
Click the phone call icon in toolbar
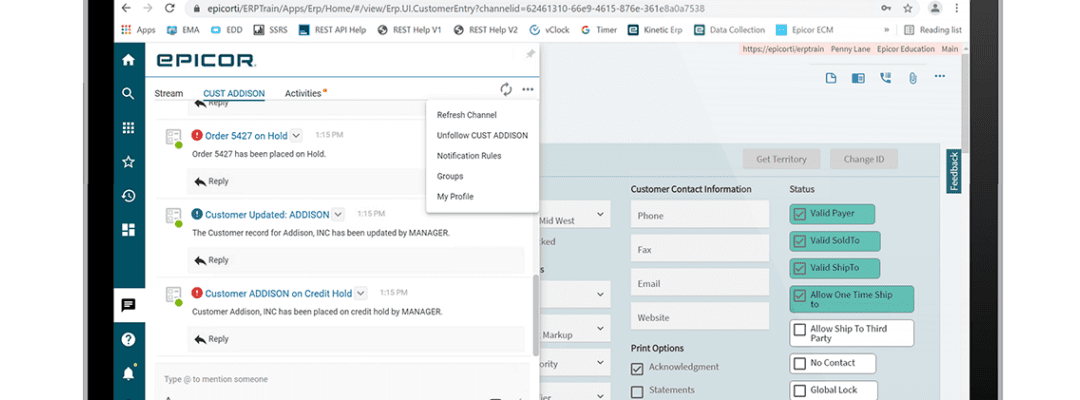(x=885, y=78)
